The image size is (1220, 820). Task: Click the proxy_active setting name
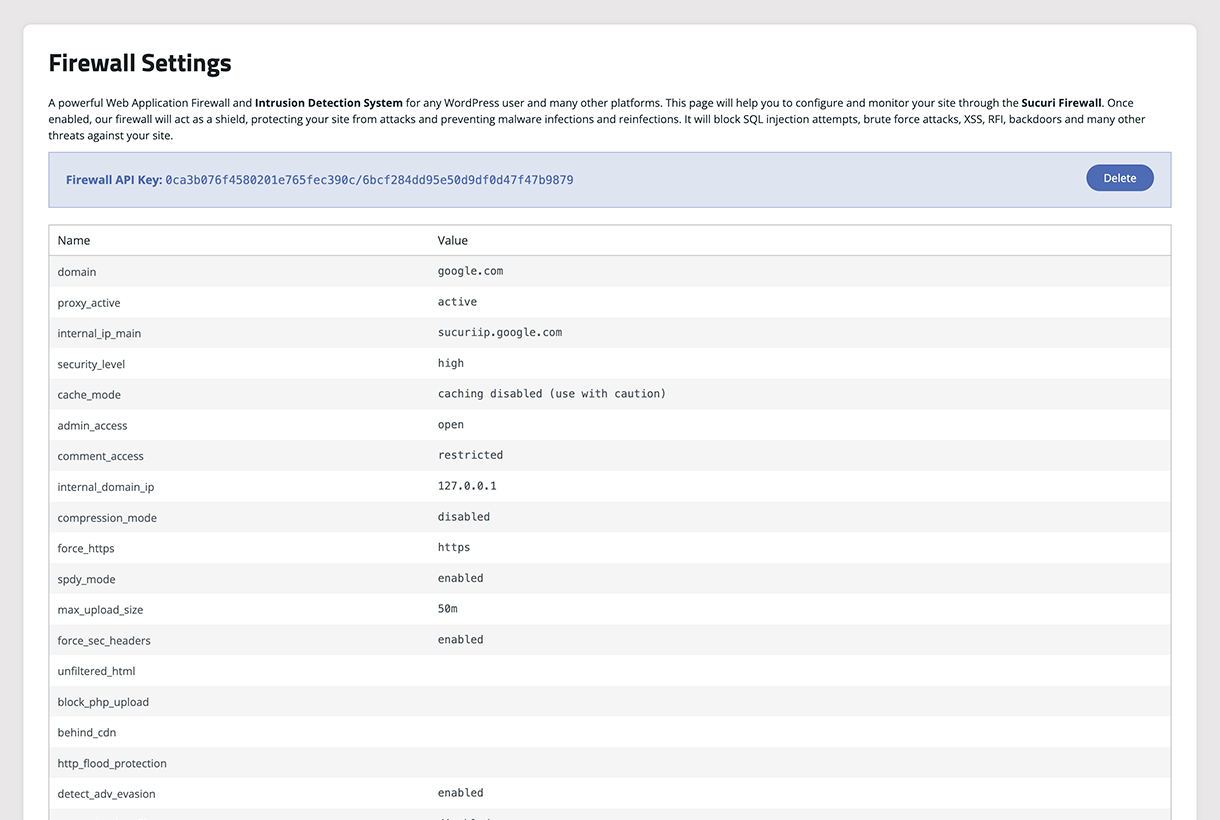(89, 303)
